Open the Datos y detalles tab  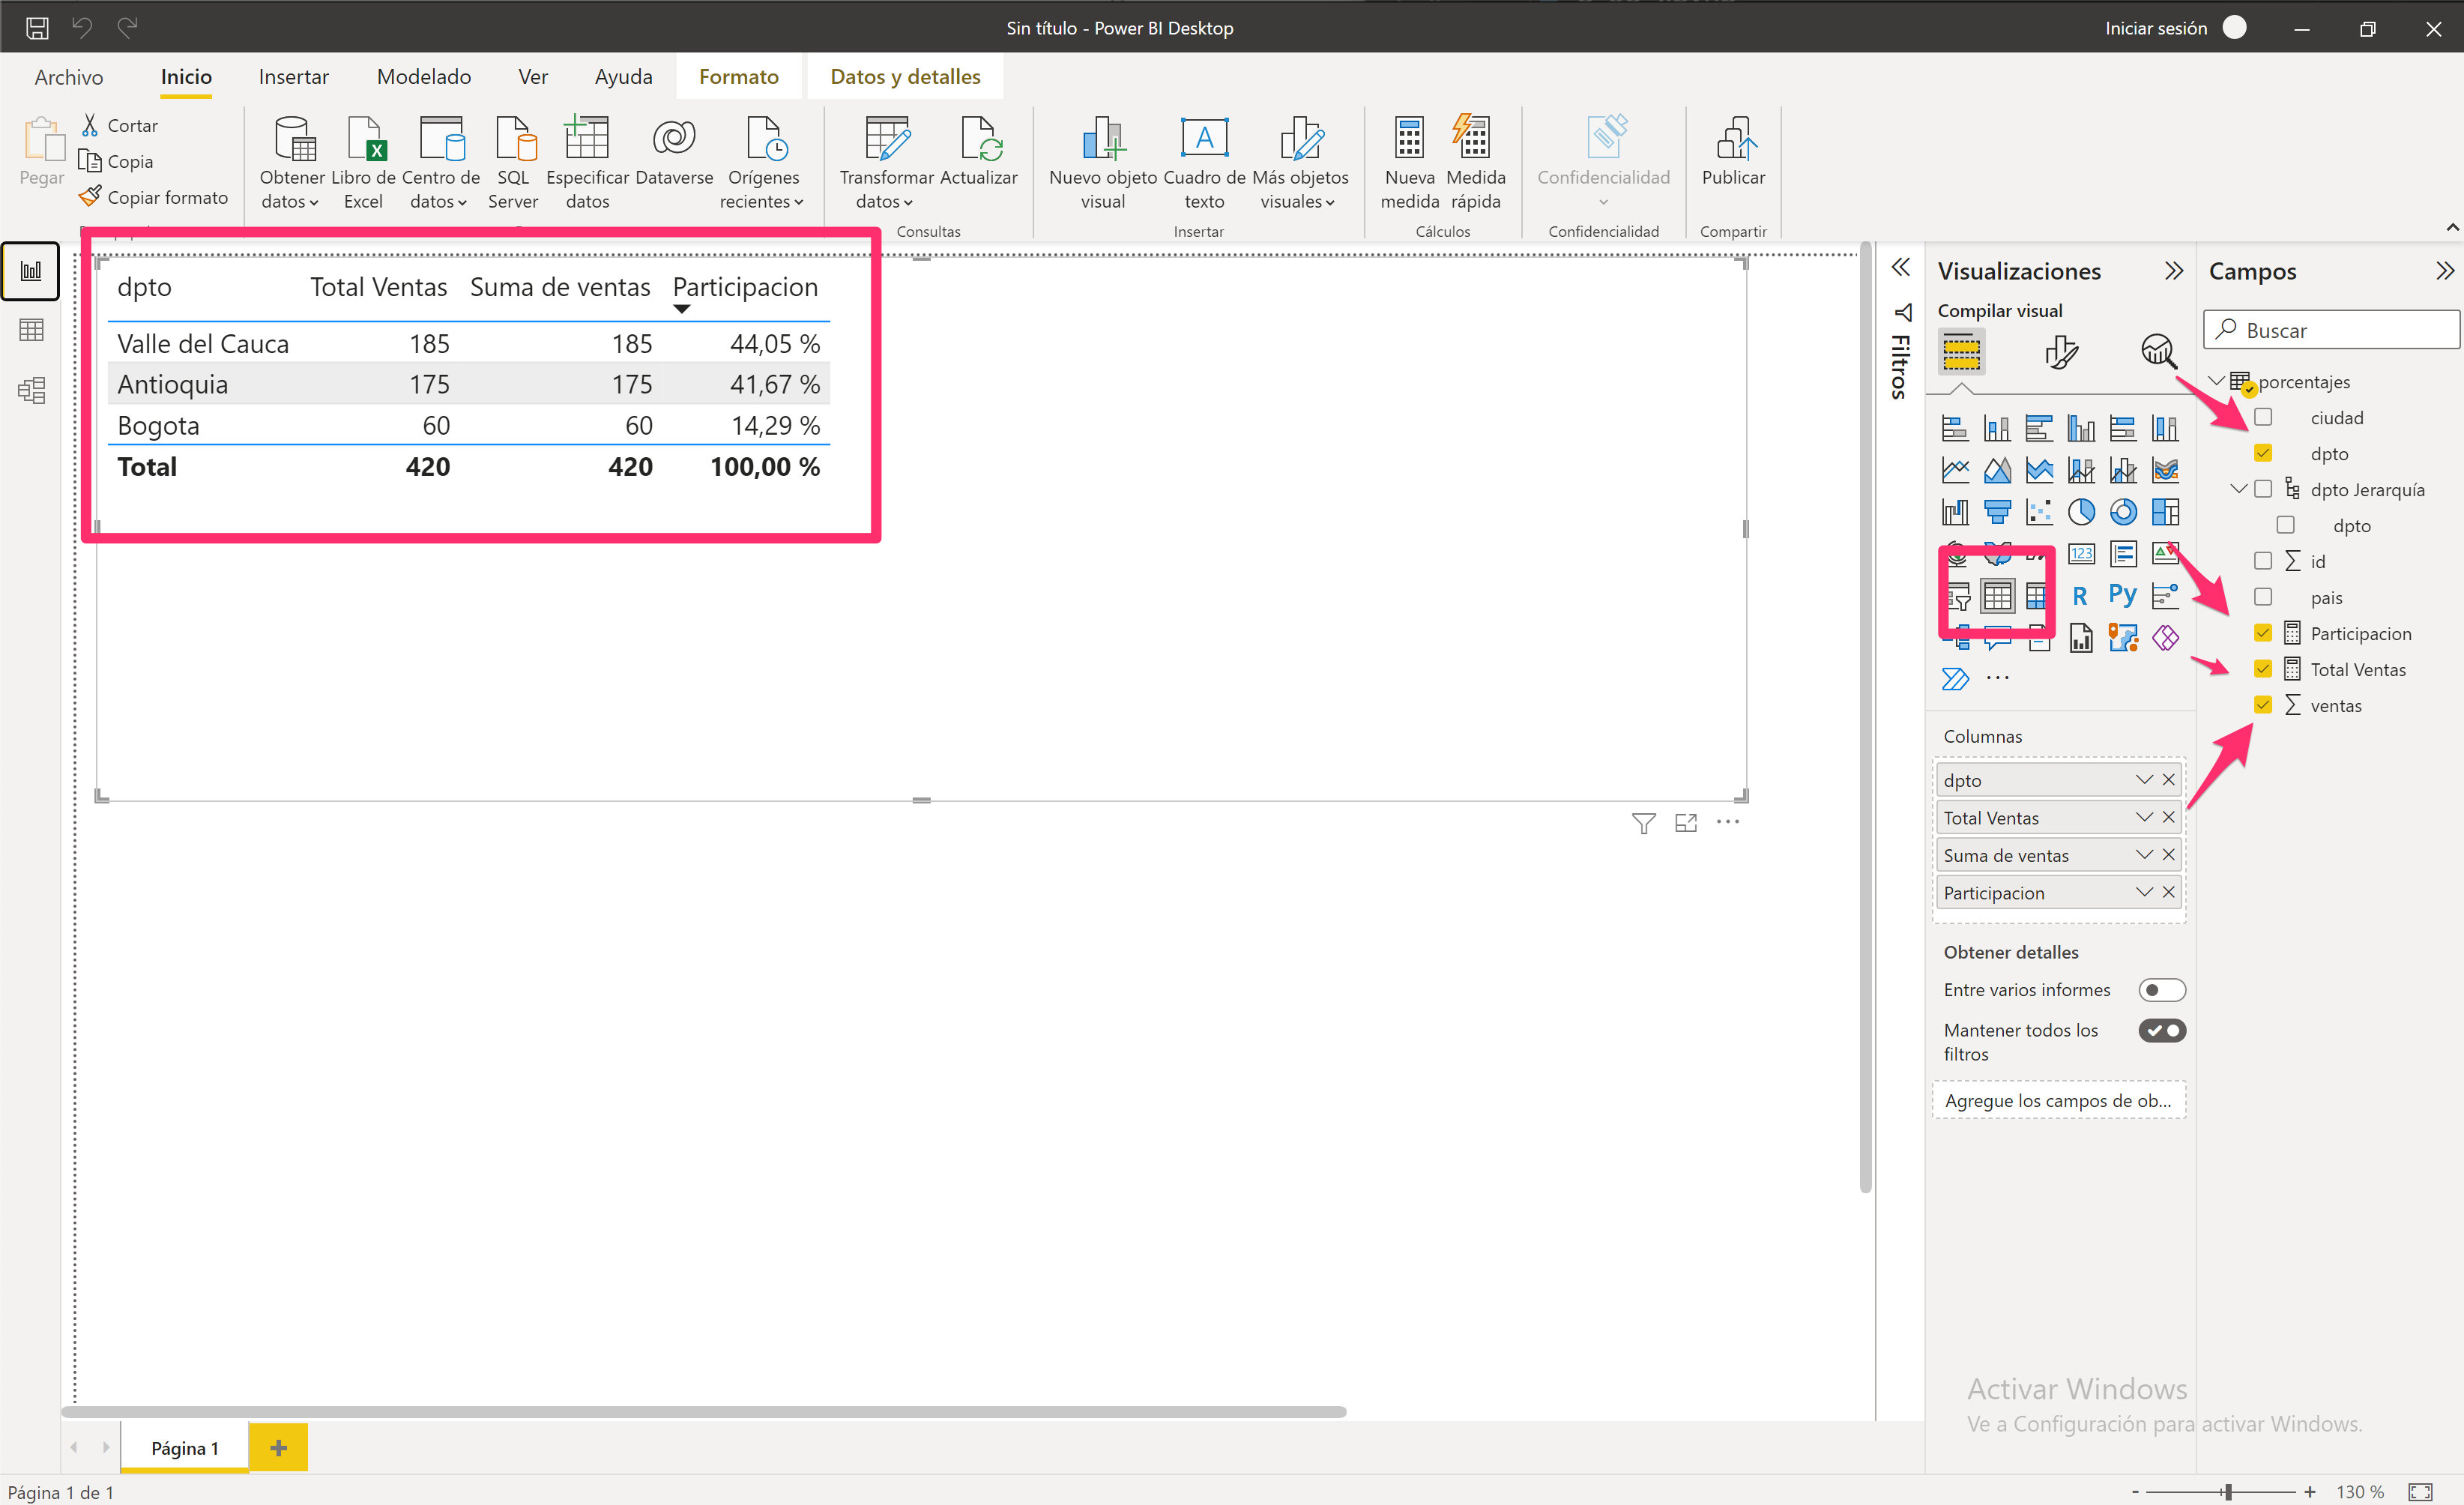point(905,77)
